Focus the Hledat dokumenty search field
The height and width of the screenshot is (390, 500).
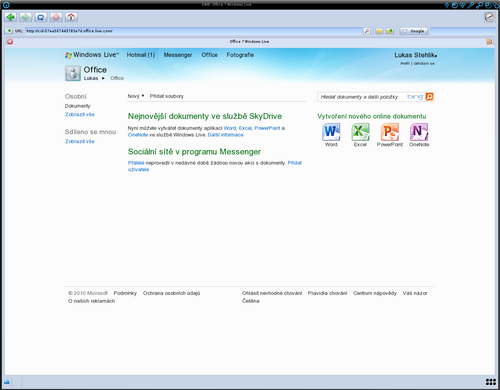point(362,97)
